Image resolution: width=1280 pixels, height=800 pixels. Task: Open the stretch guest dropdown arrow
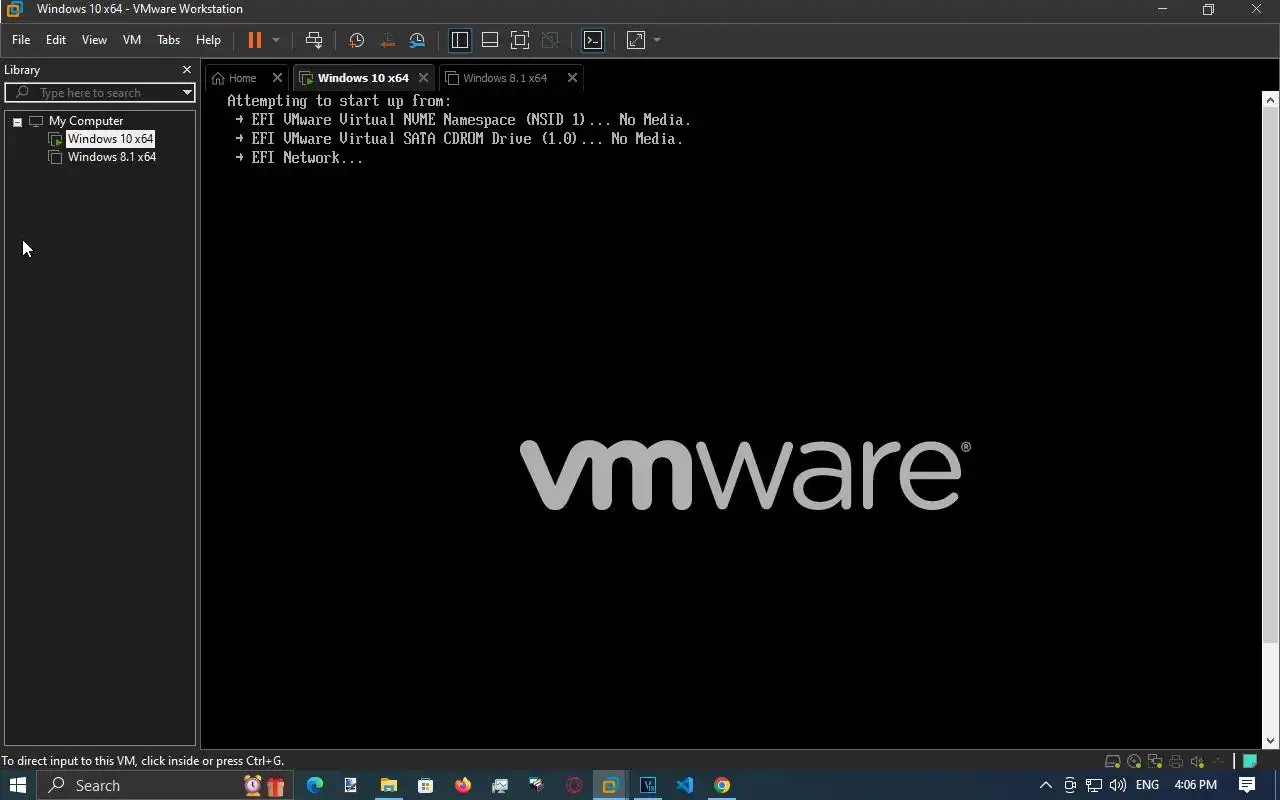tap(657, 40)
